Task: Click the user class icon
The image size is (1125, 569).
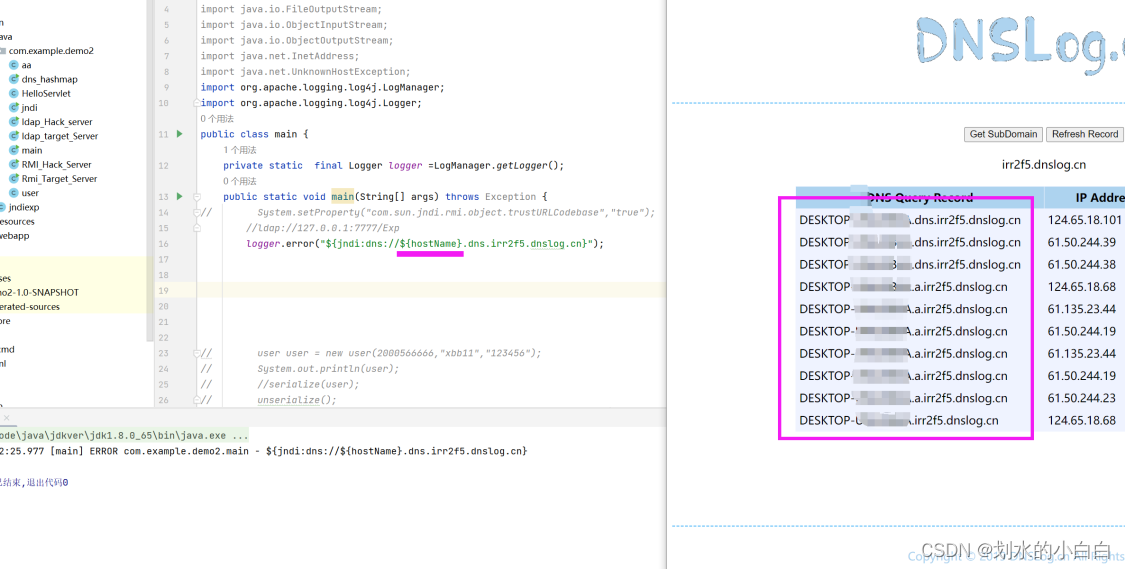Action: [x=14, y=193]
